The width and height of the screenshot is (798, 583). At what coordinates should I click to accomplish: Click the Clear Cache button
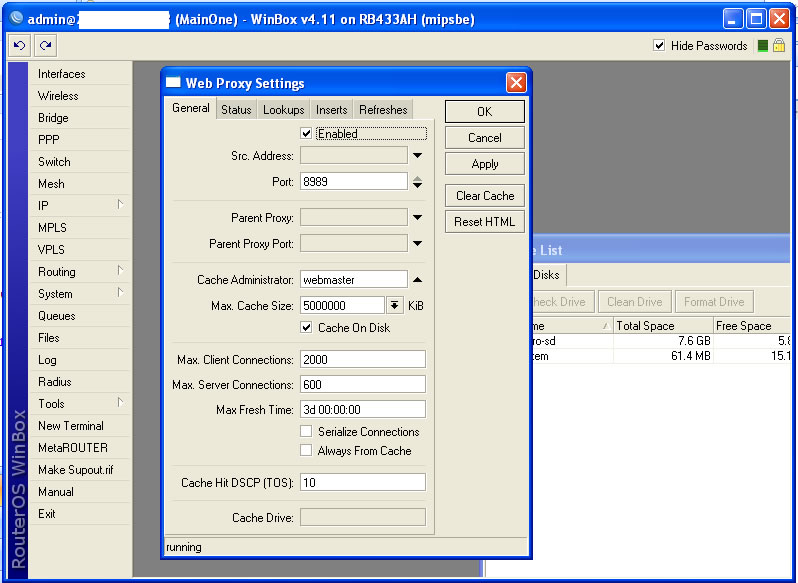pyautogui.click(x=484, y=196)
